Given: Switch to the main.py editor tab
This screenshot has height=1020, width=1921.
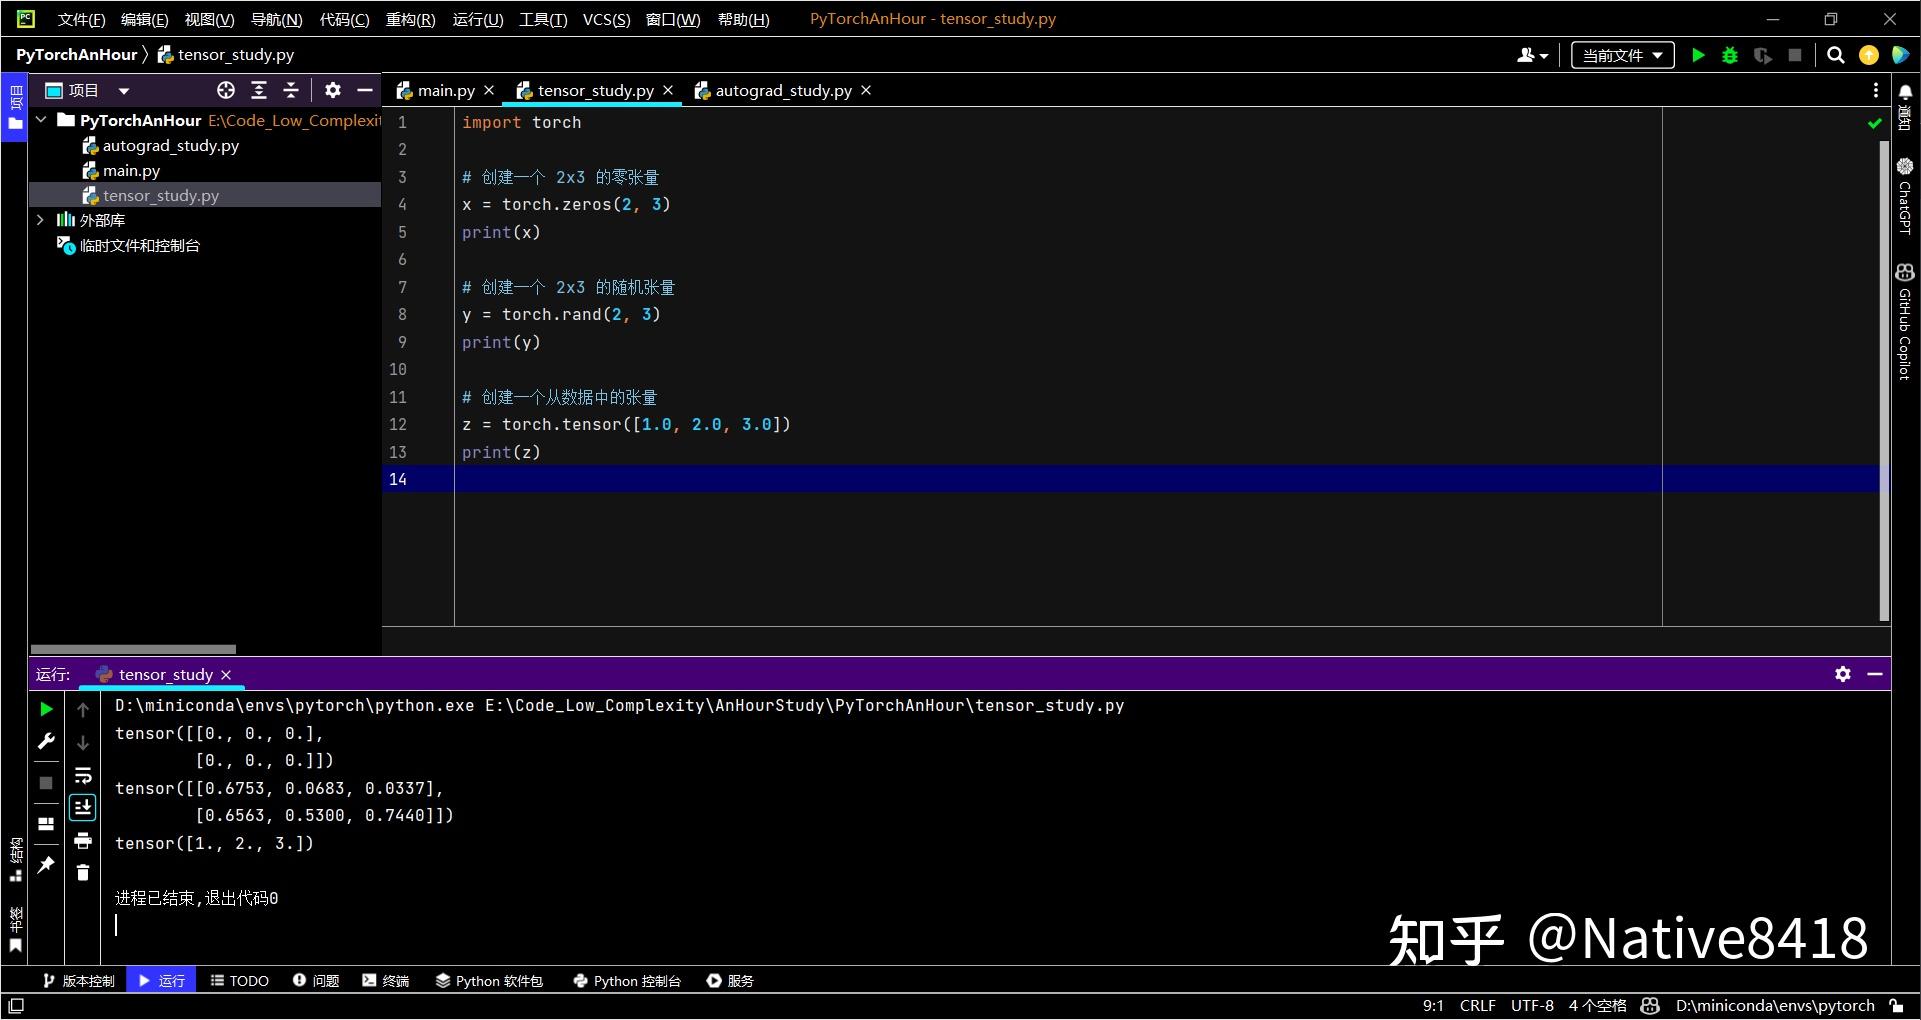Looking at the screenshot, I should click(445, 90).
